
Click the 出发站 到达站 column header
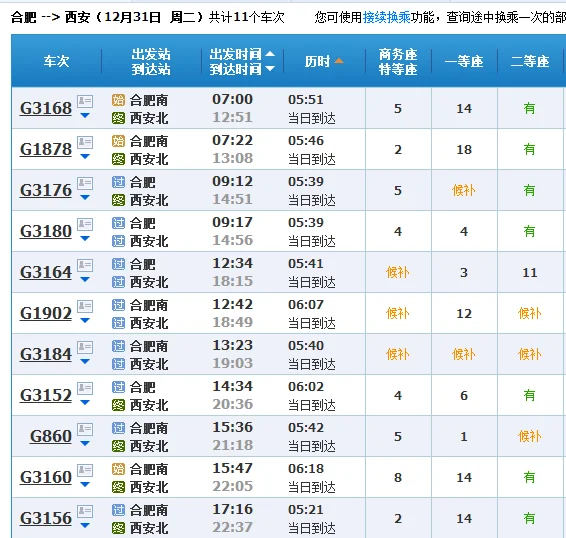151,61
